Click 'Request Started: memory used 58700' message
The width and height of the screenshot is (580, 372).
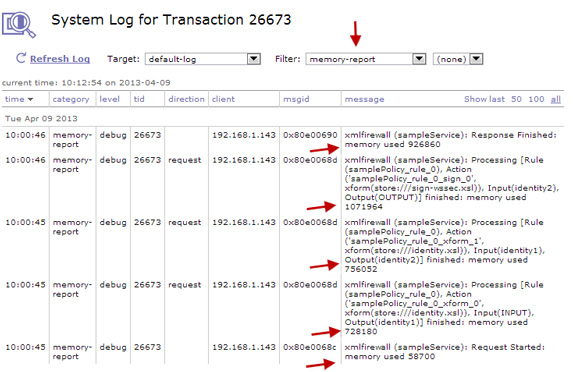(445, 352)
